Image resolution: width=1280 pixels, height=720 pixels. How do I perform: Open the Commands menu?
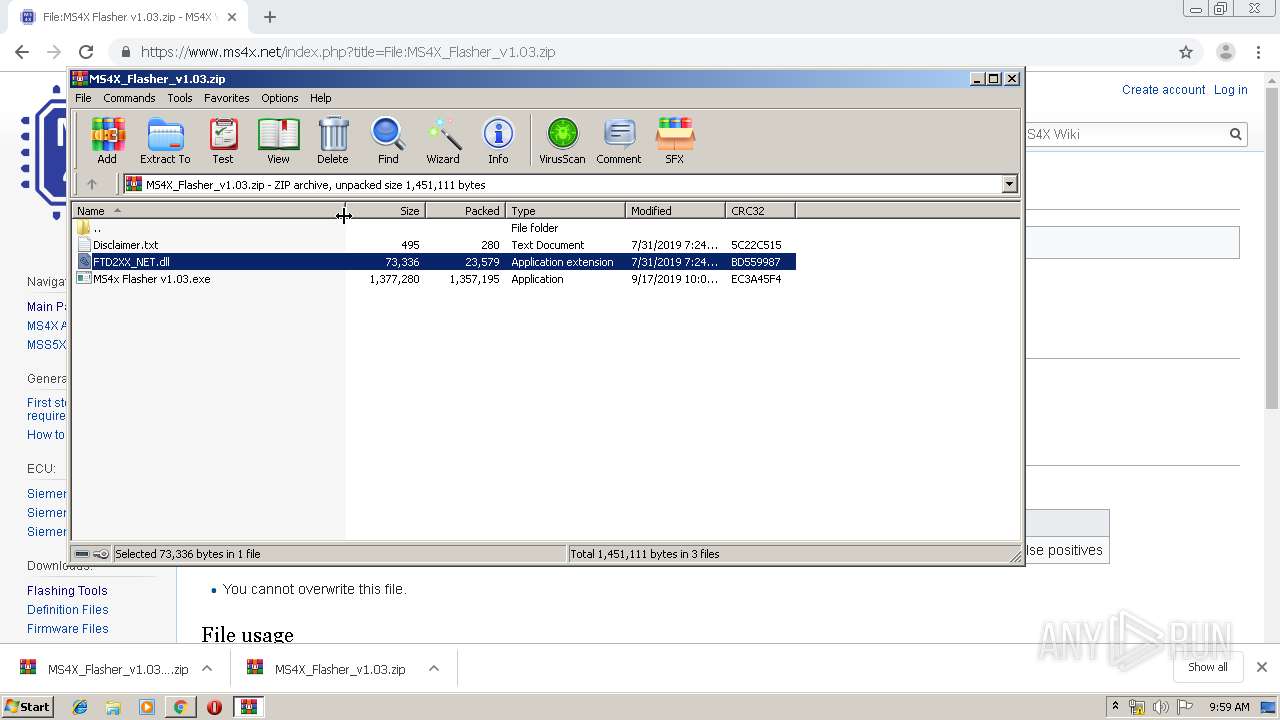coord(129,98)
